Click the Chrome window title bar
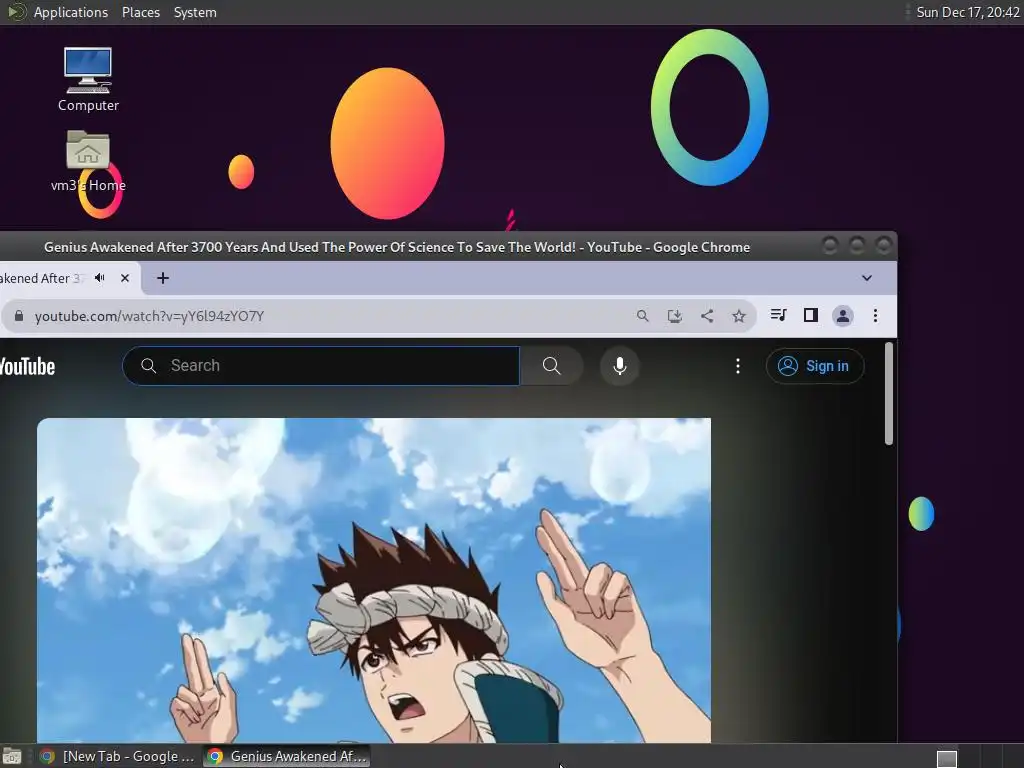 click(397, 247)
